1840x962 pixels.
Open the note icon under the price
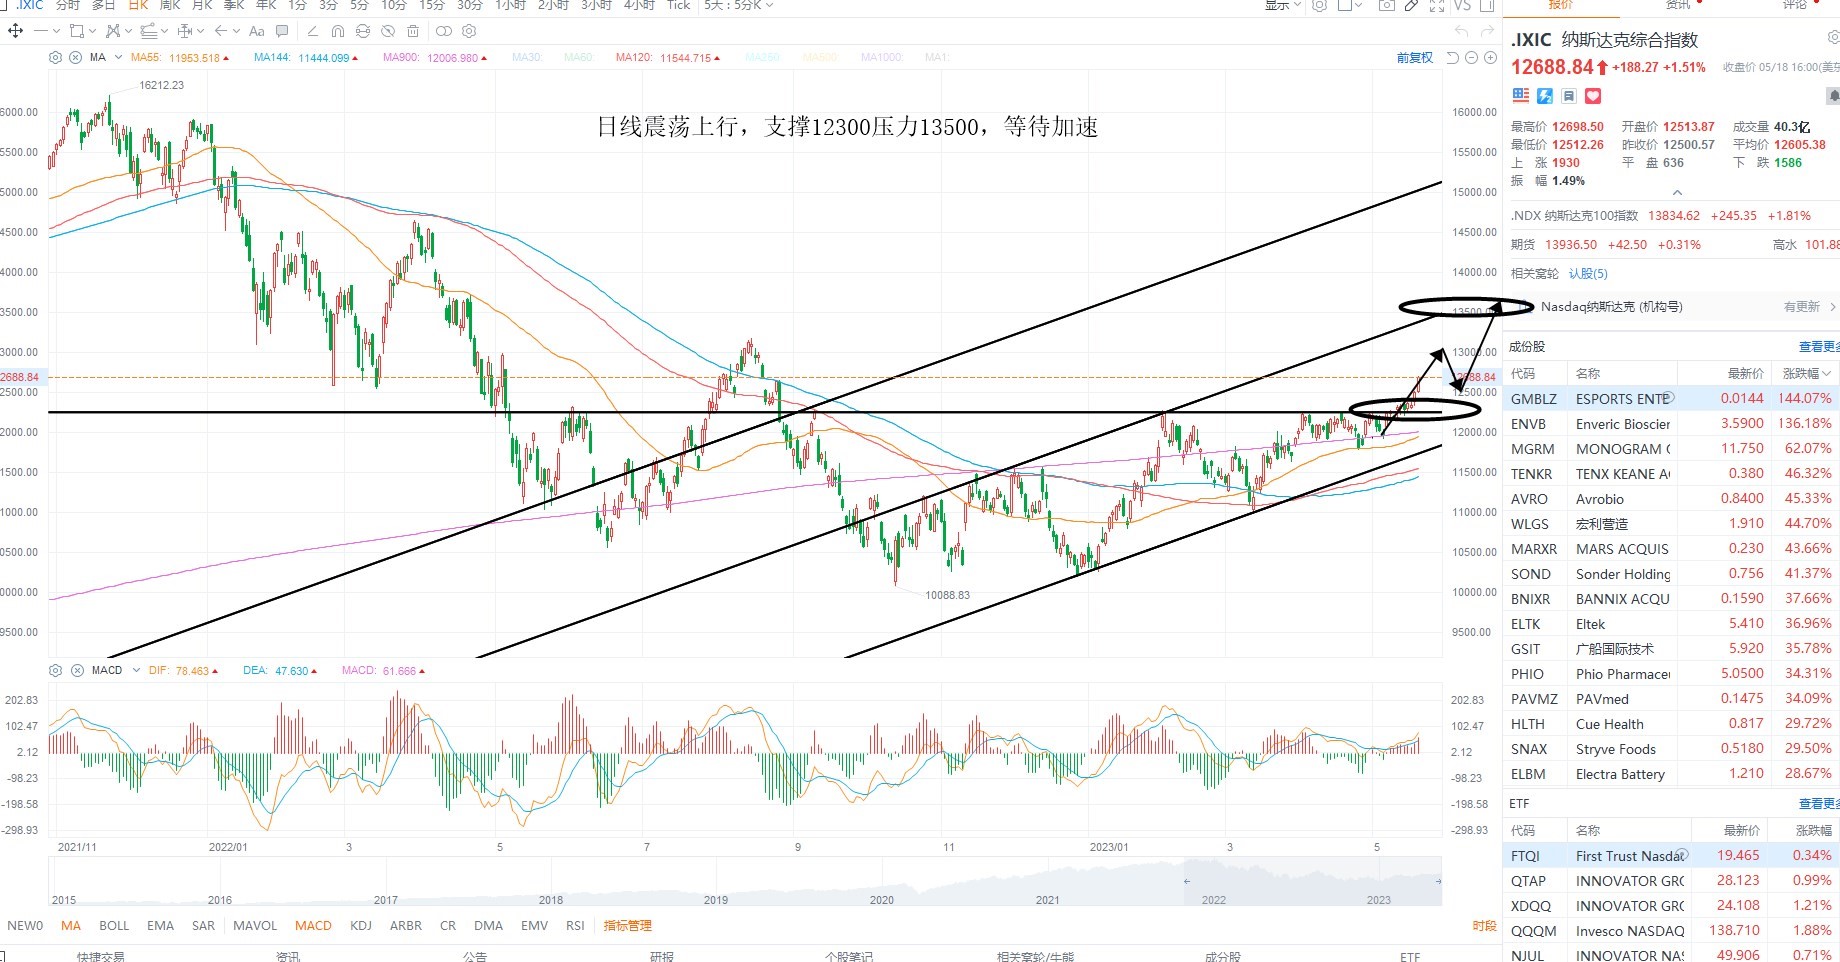point(1569,96)
